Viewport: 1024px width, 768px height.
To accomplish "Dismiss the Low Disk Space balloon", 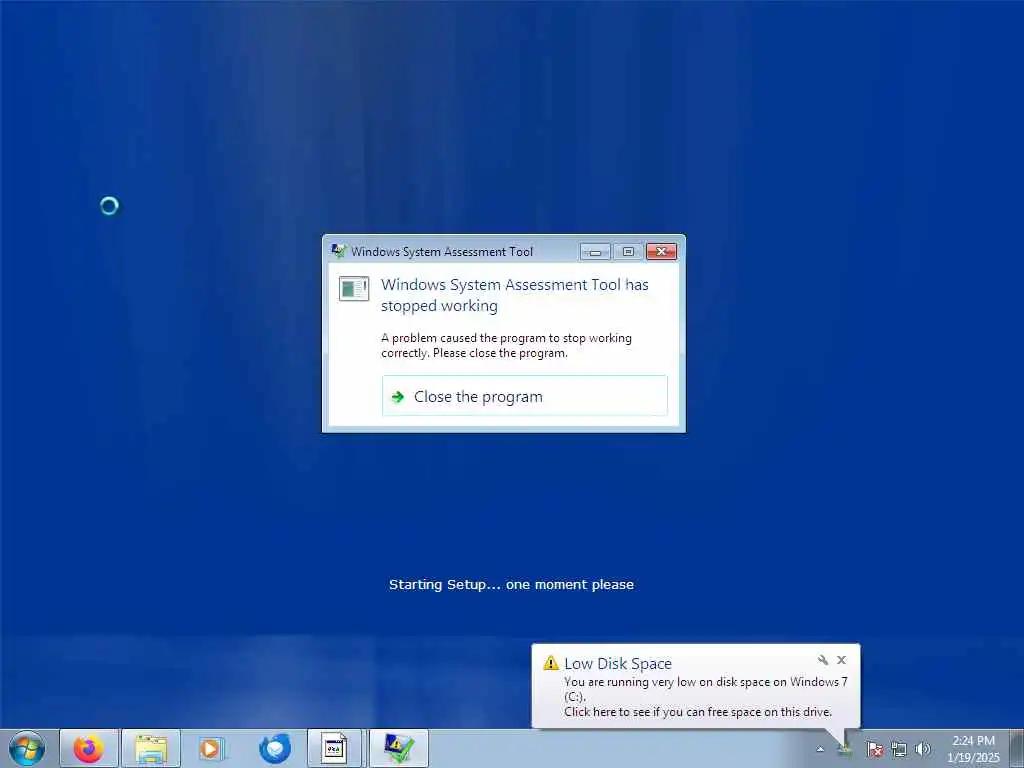I will 842,660.
